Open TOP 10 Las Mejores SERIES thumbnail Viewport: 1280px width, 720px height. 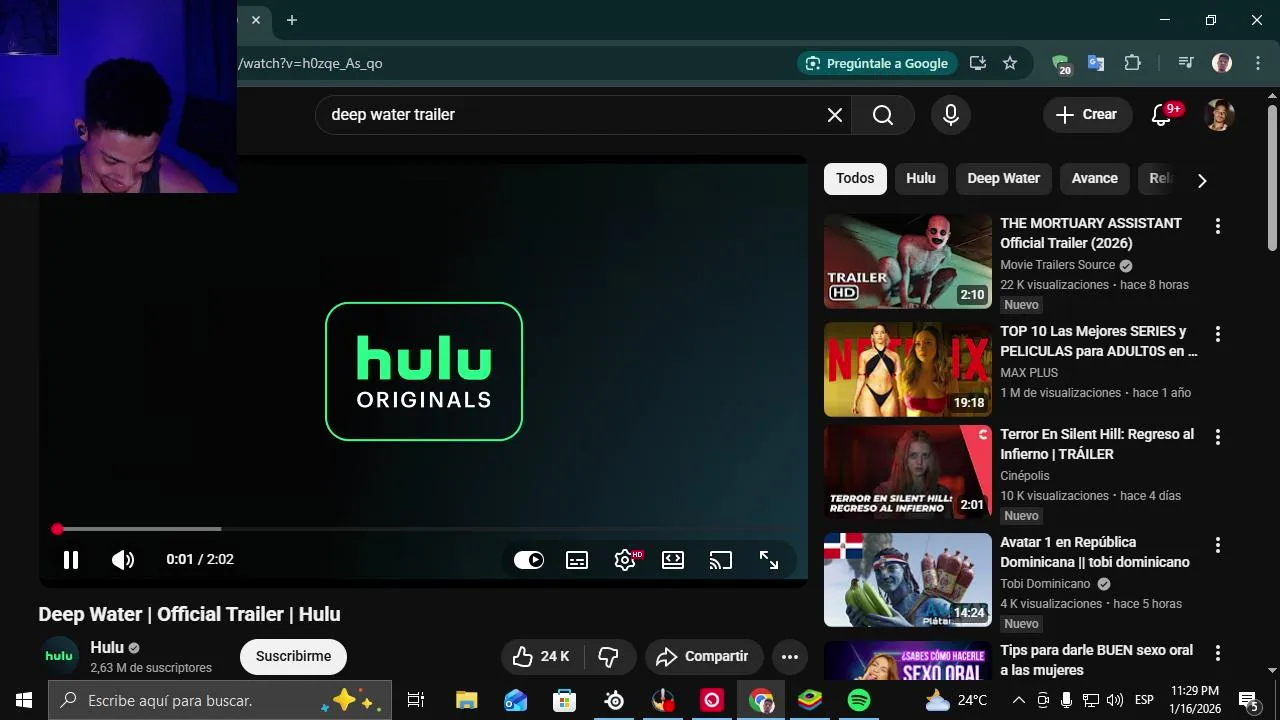[x=908, y=369]
